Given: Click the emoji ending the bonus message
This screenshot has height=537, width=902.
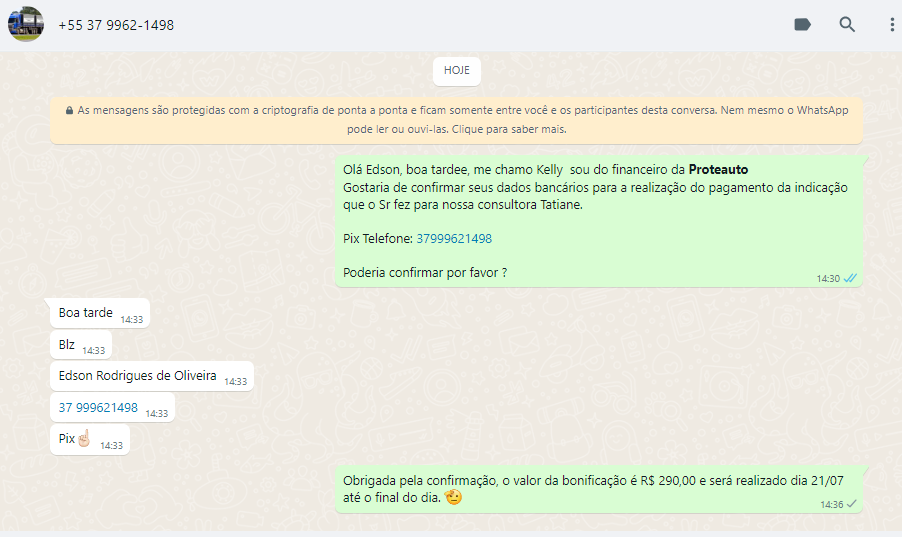Looking at the screenshot, I should 453,497.
